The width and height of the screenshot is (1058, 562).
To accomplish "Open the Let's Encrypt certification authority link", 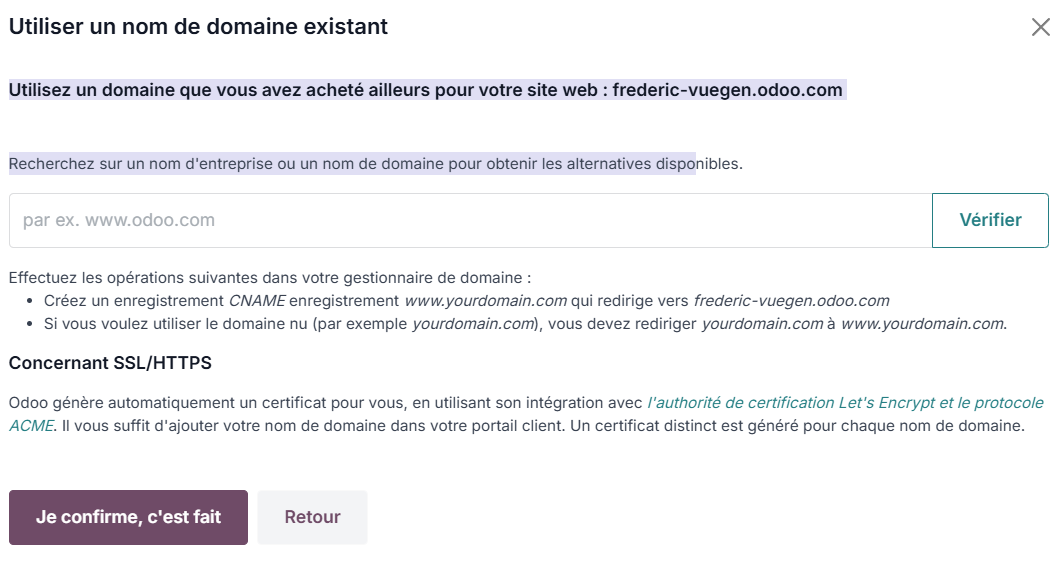I will pos(845,403).
